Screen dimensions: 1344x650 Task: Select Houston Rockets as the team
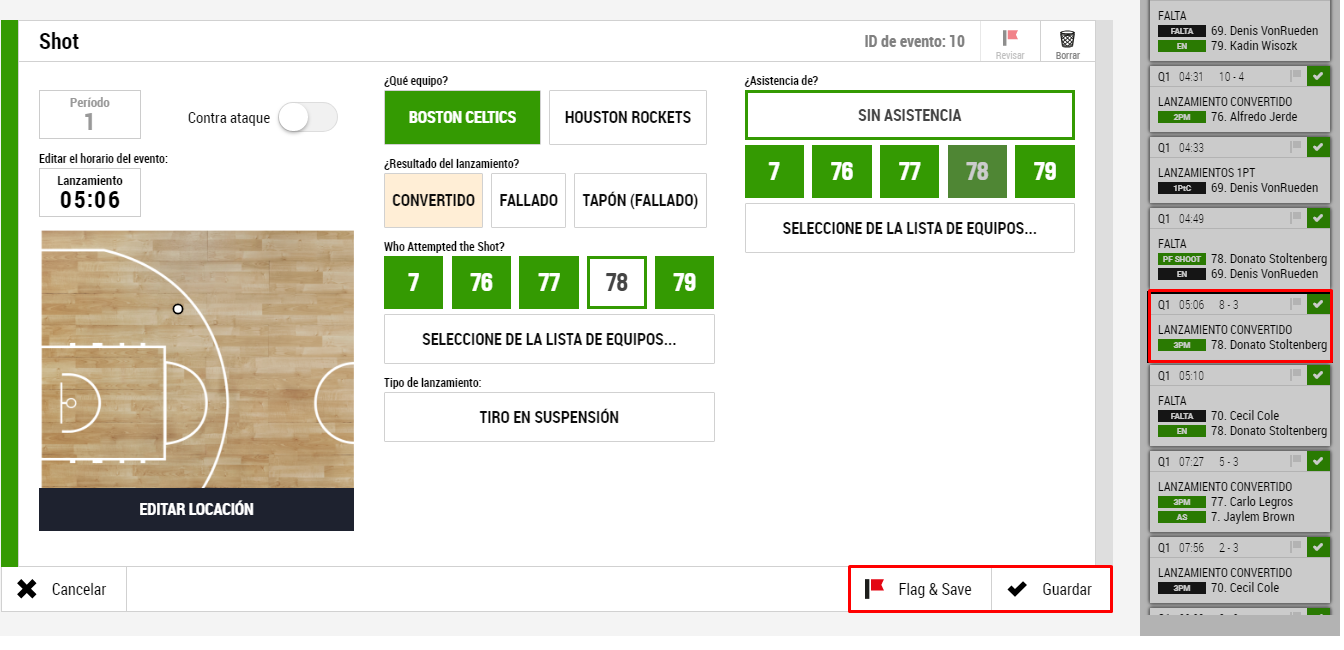628,117
